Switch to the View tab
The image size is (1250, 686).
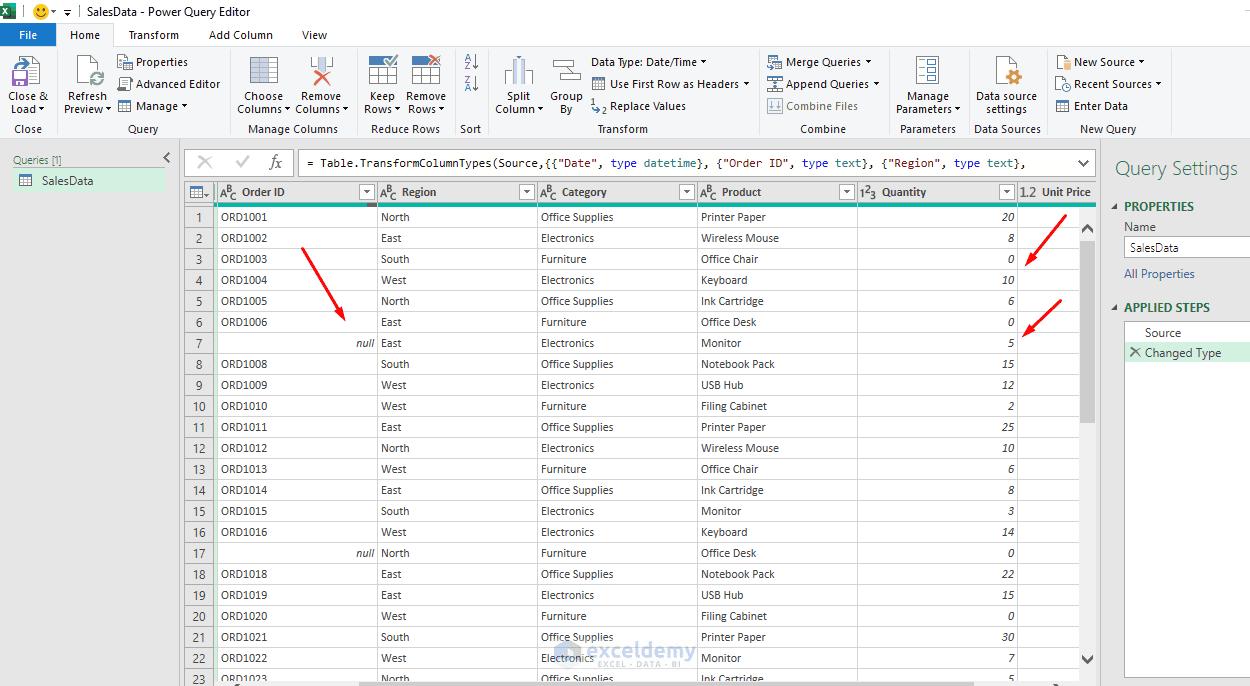point(315,35)
